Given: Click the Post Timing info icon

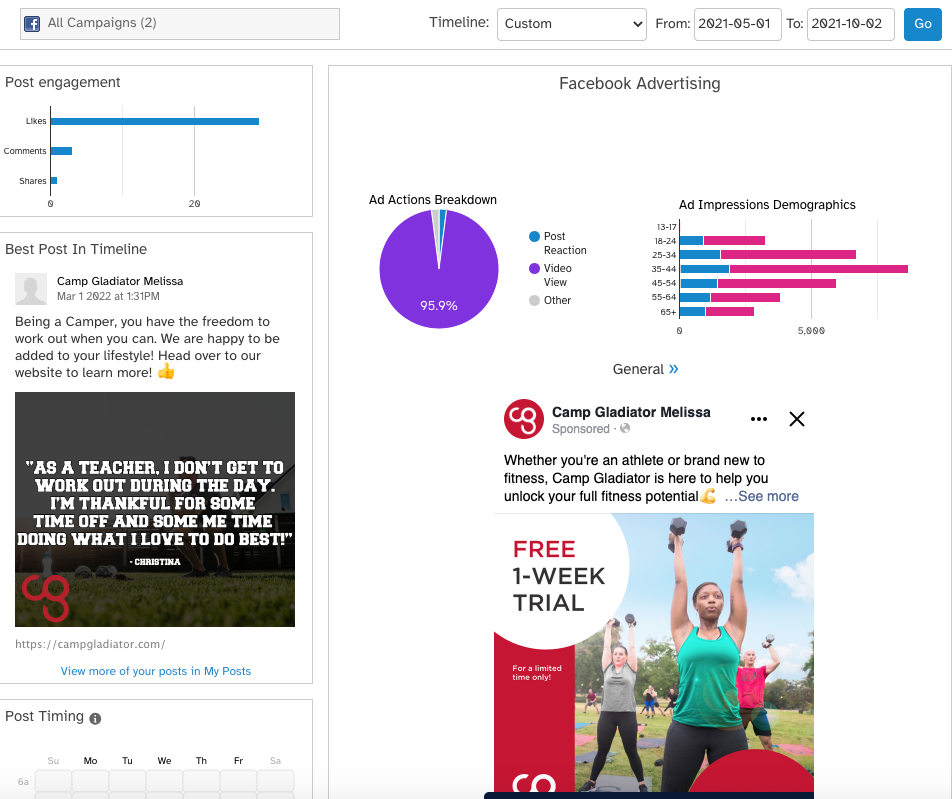Looking at the screenshot, I should (95, 719).
